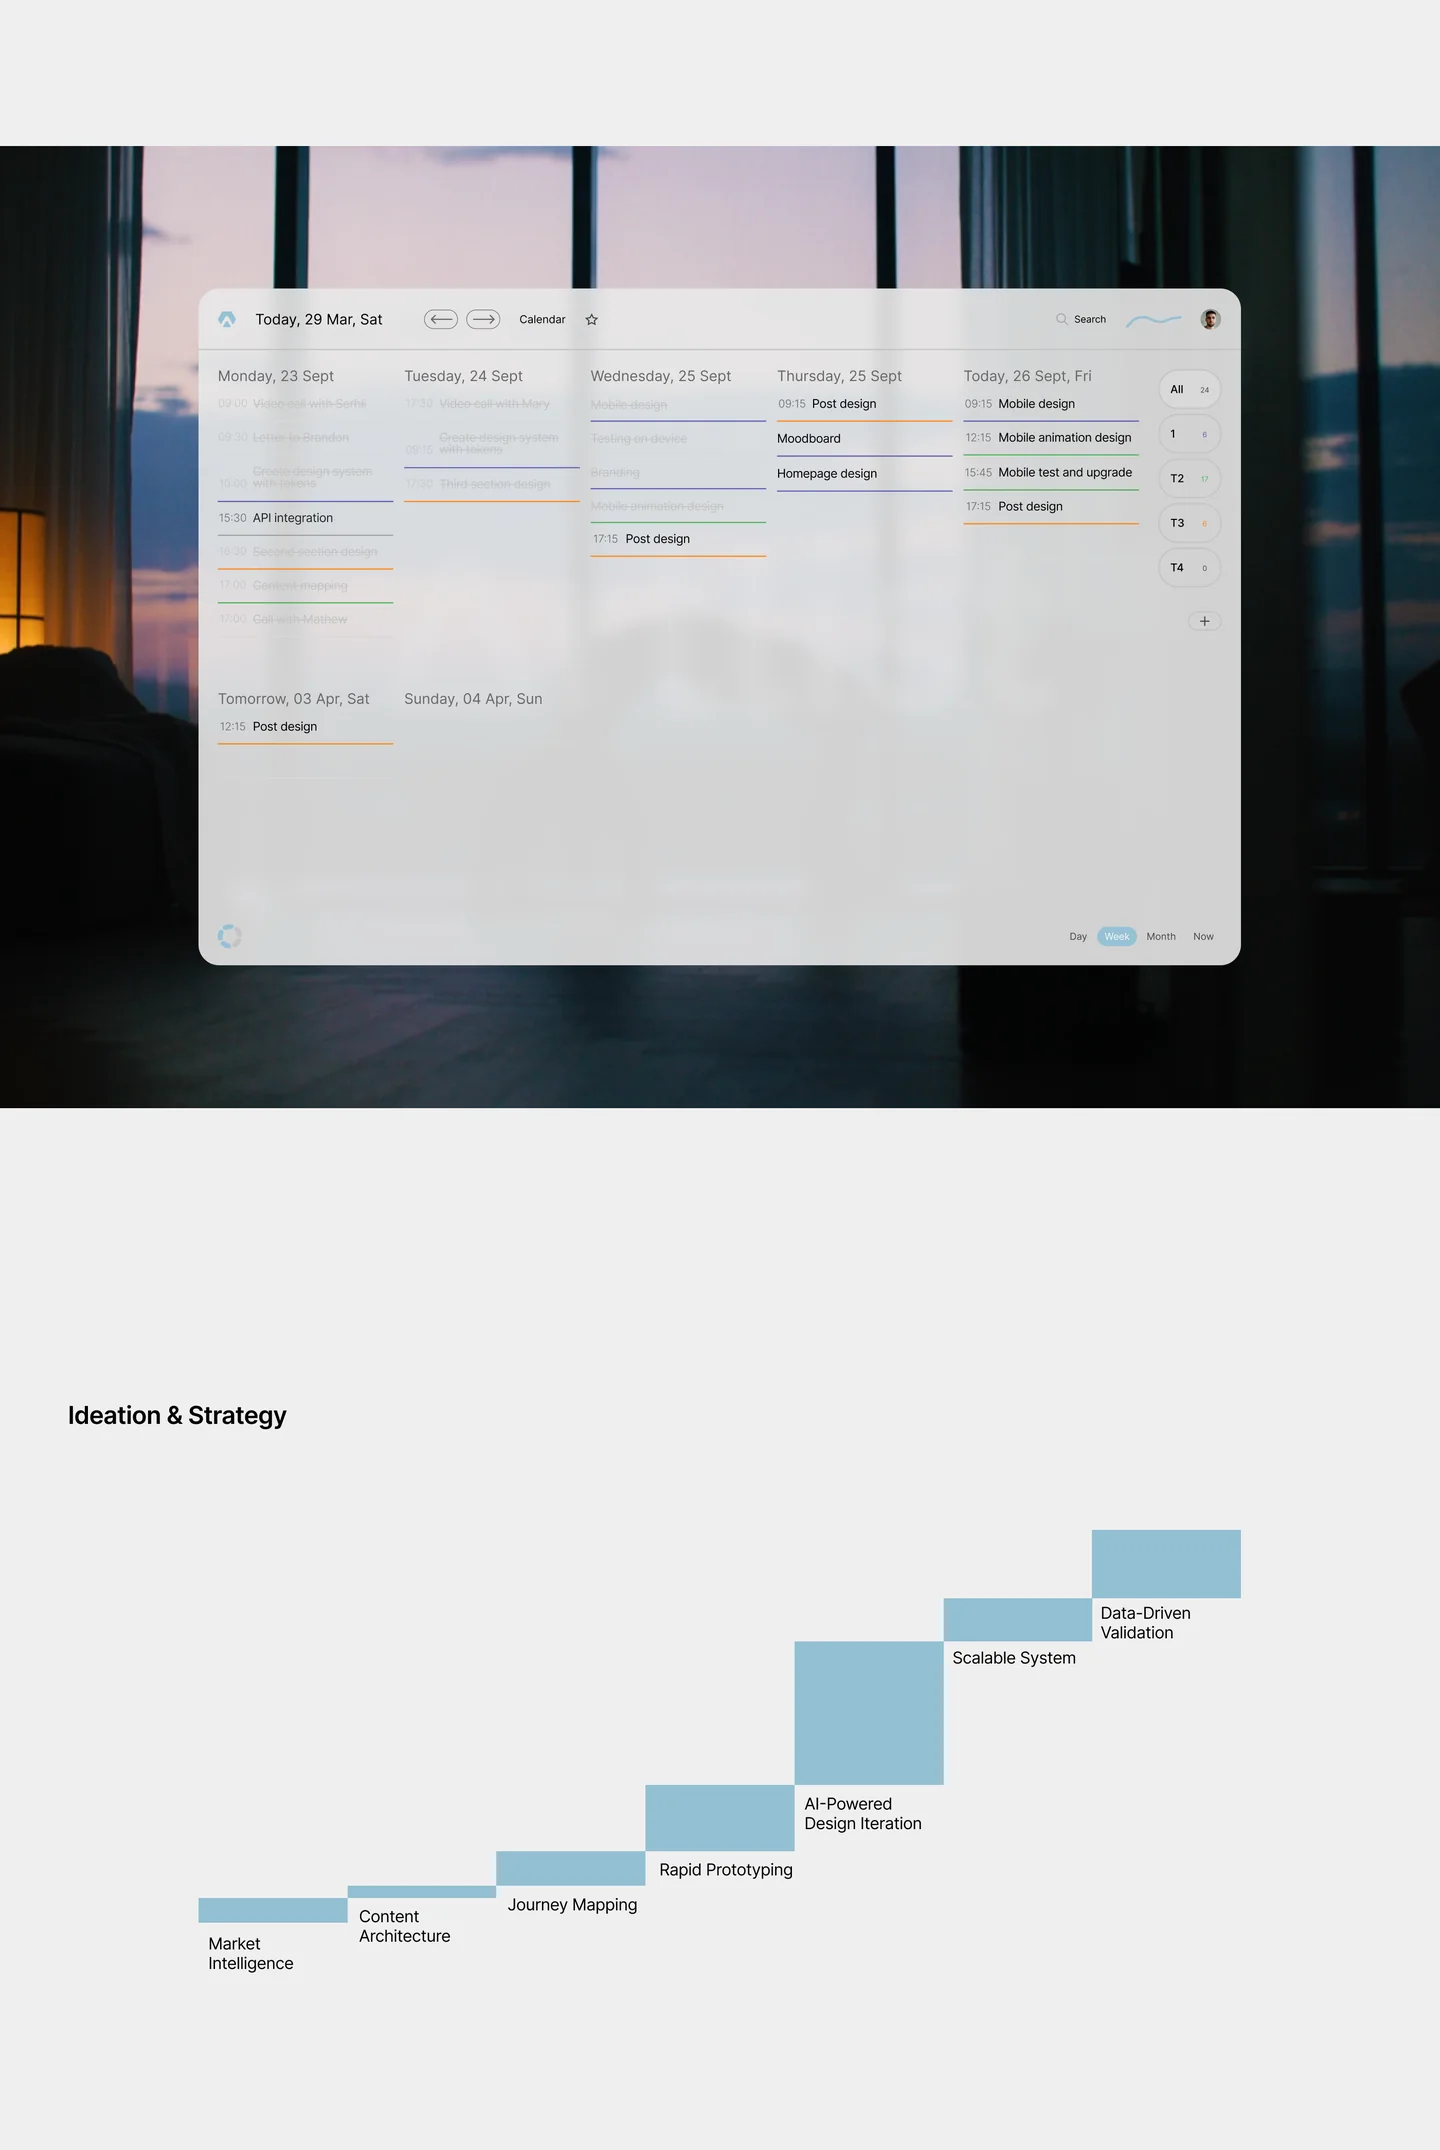This screenshot has height=2150, width=1440.
Task: Open the 09:15 Mobile design task
Action: coord(1051,404)
